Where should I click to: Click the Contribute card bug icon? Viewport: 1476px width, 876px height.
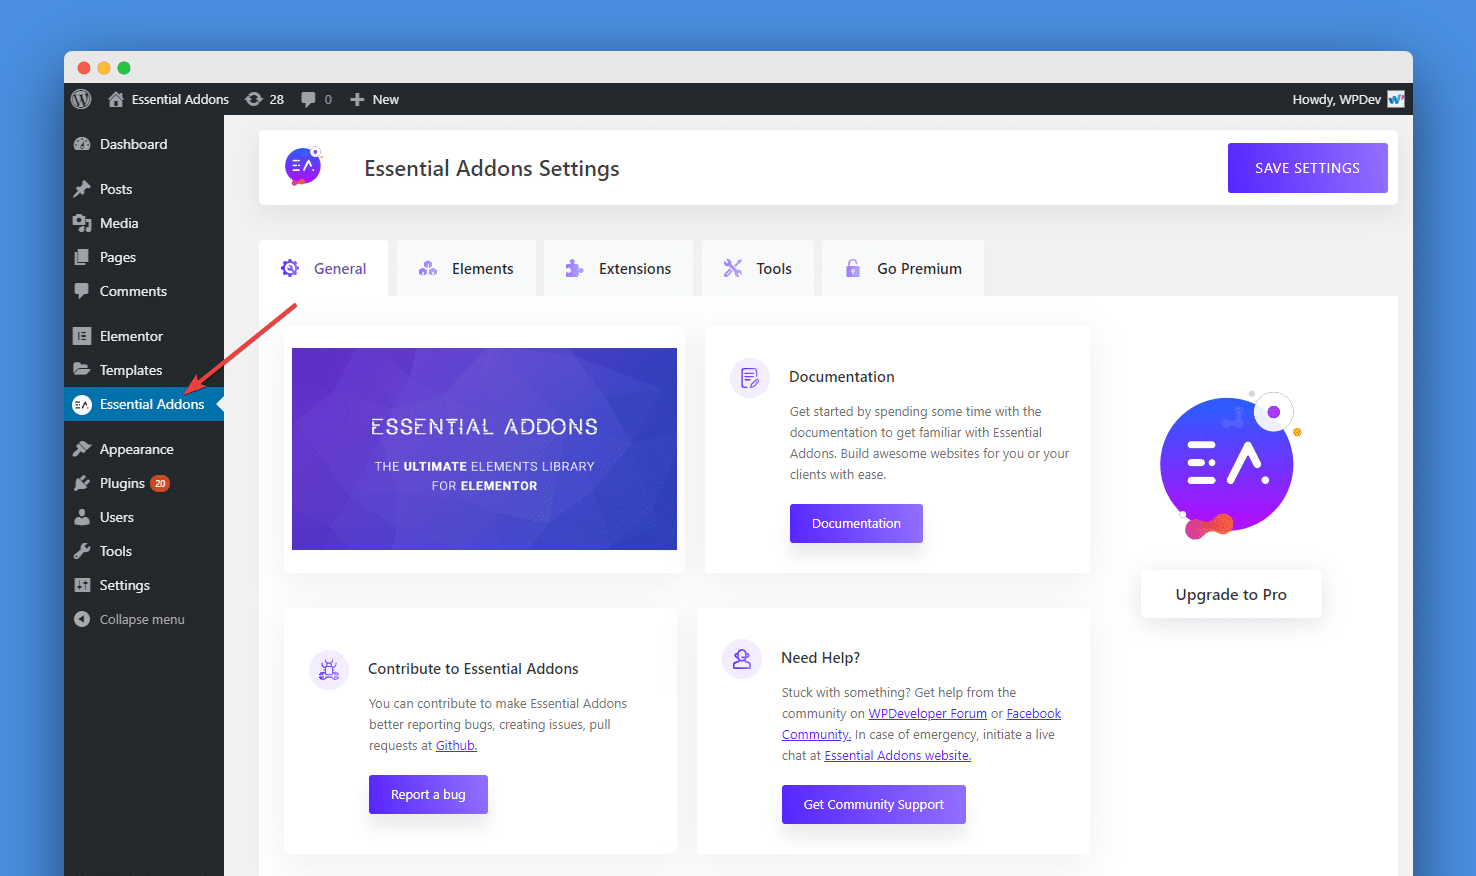pos(329,670)
